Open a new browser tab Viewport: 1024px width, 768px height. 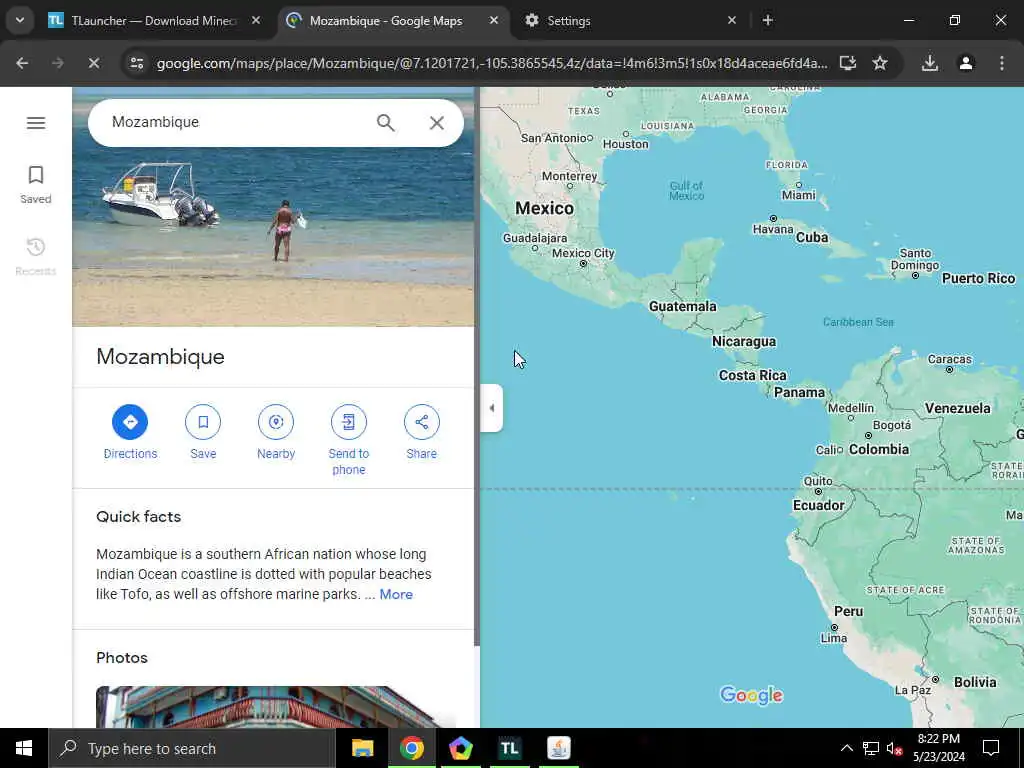(x=768, y=21)
